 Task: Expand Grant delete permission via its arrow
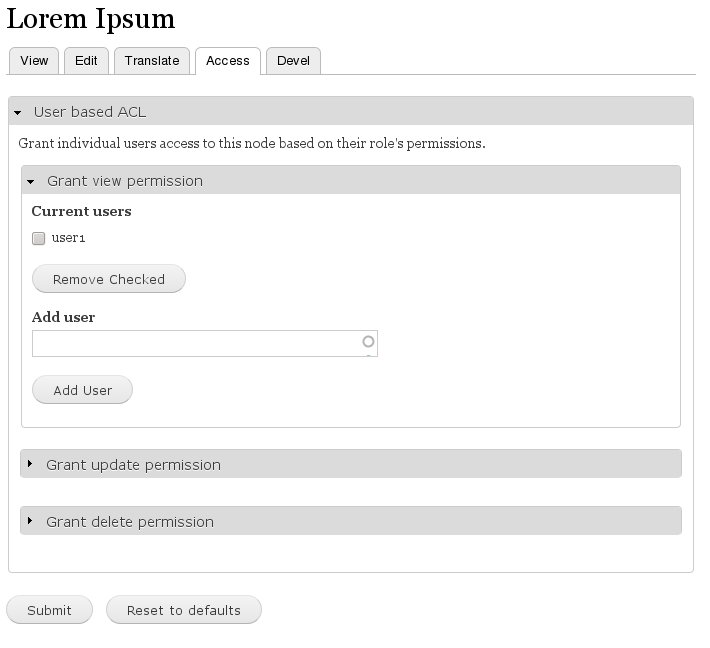30,520
